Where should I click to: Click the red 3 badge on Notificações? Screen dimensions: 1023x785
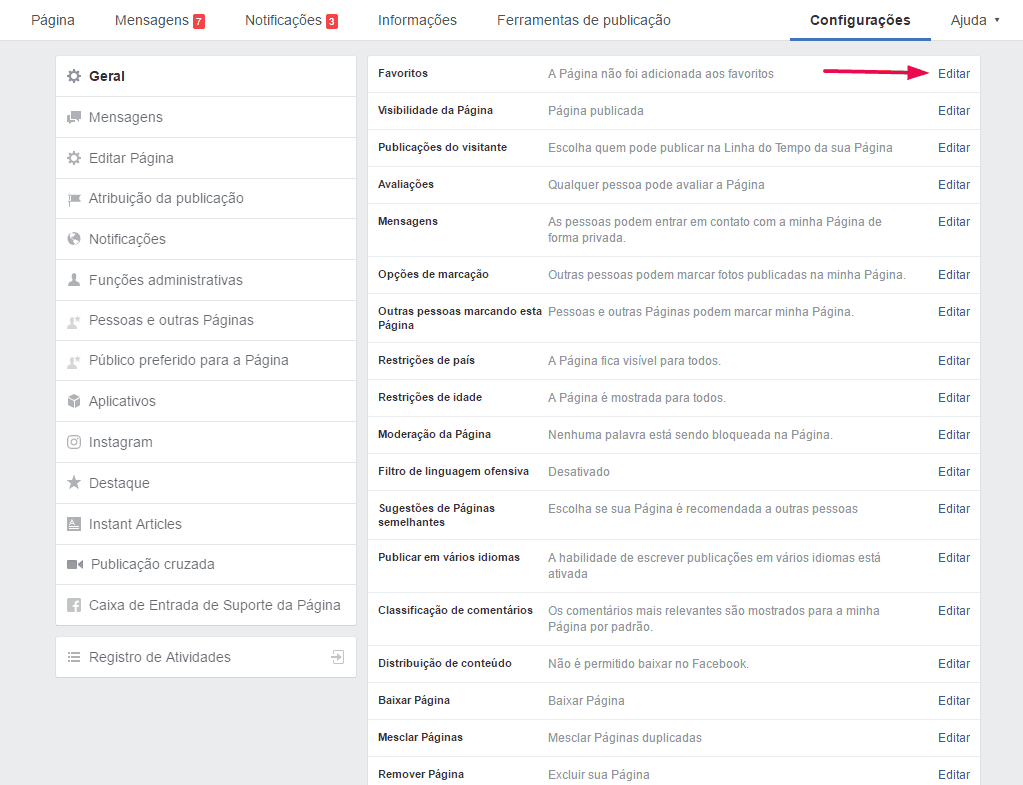[332, 22]
